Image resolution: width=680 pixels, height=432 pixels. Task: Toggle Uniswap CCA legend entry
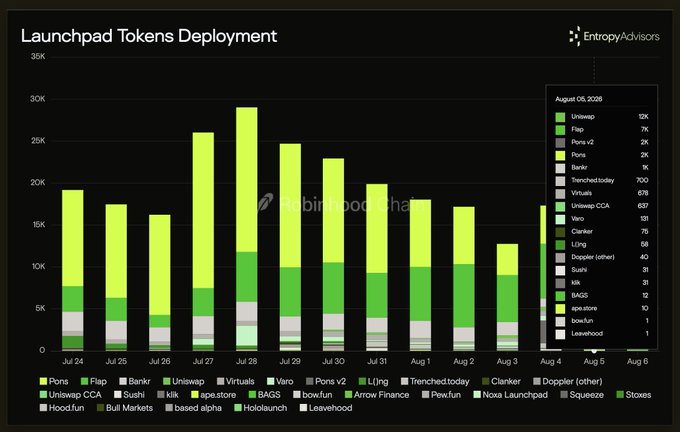(x=70, y=395)
